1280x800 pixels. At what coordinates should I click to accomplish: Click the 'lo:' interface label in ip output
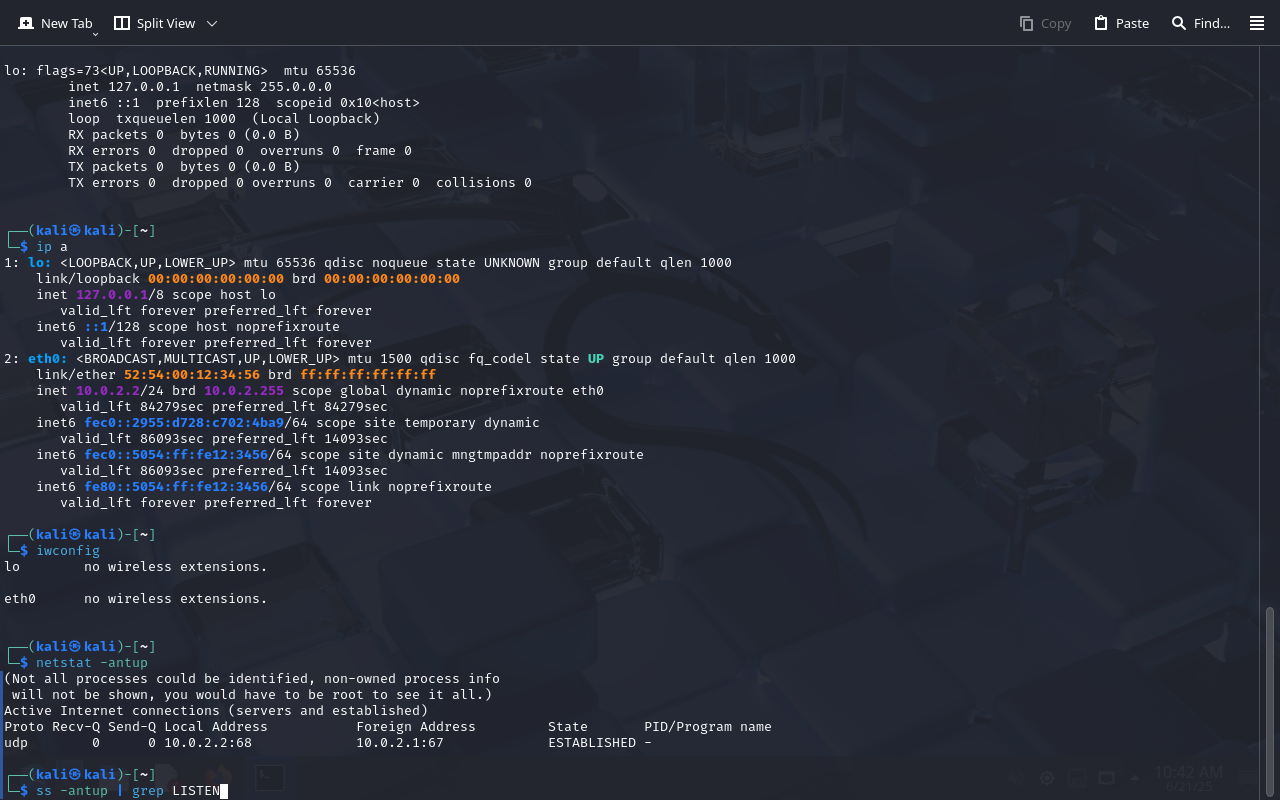40,263
